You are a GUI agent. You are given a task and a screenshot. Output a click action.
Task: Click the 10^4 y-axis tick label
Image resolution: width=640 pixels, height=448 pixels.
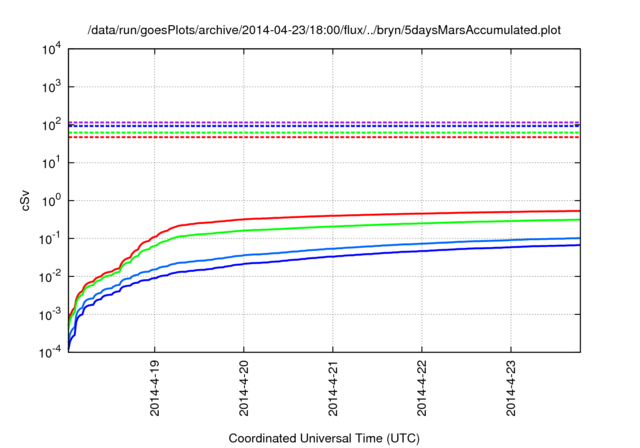pyautogui.click(x=51, y=49)
